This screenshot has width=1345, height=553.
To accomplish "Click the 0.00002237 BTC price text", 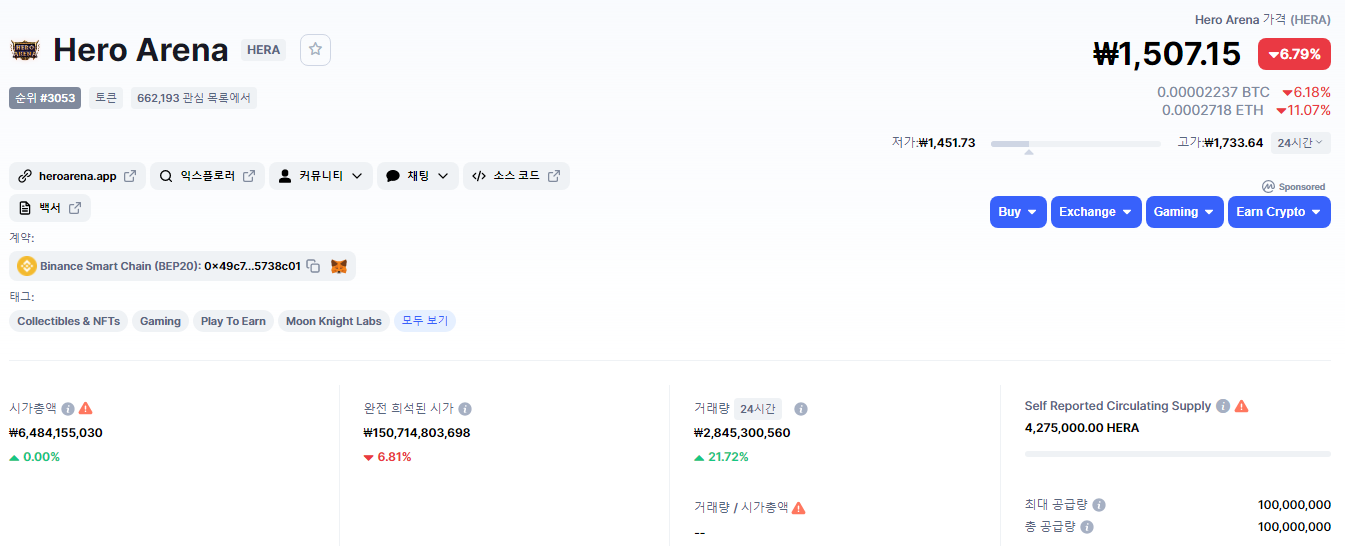I will (x=1213, y=92).
